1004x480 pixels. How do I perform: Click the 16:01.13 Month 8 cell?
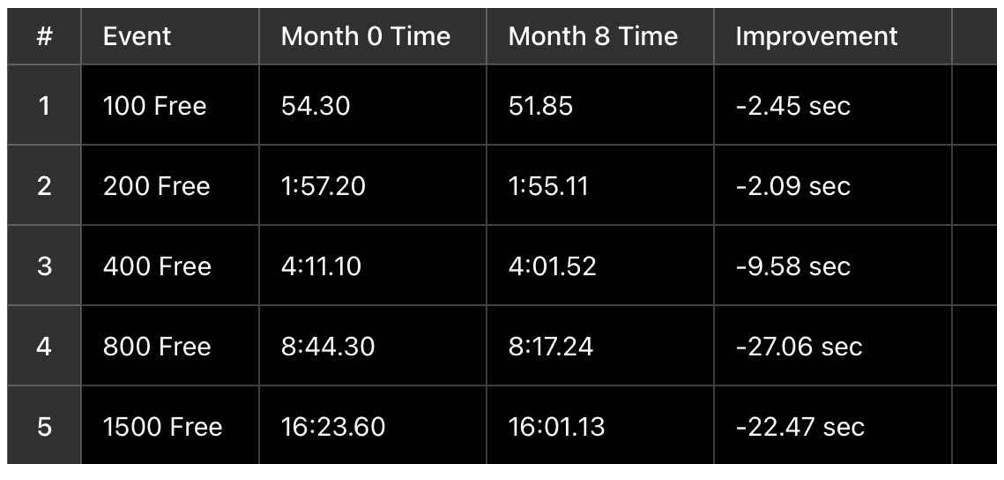[600, 426]
